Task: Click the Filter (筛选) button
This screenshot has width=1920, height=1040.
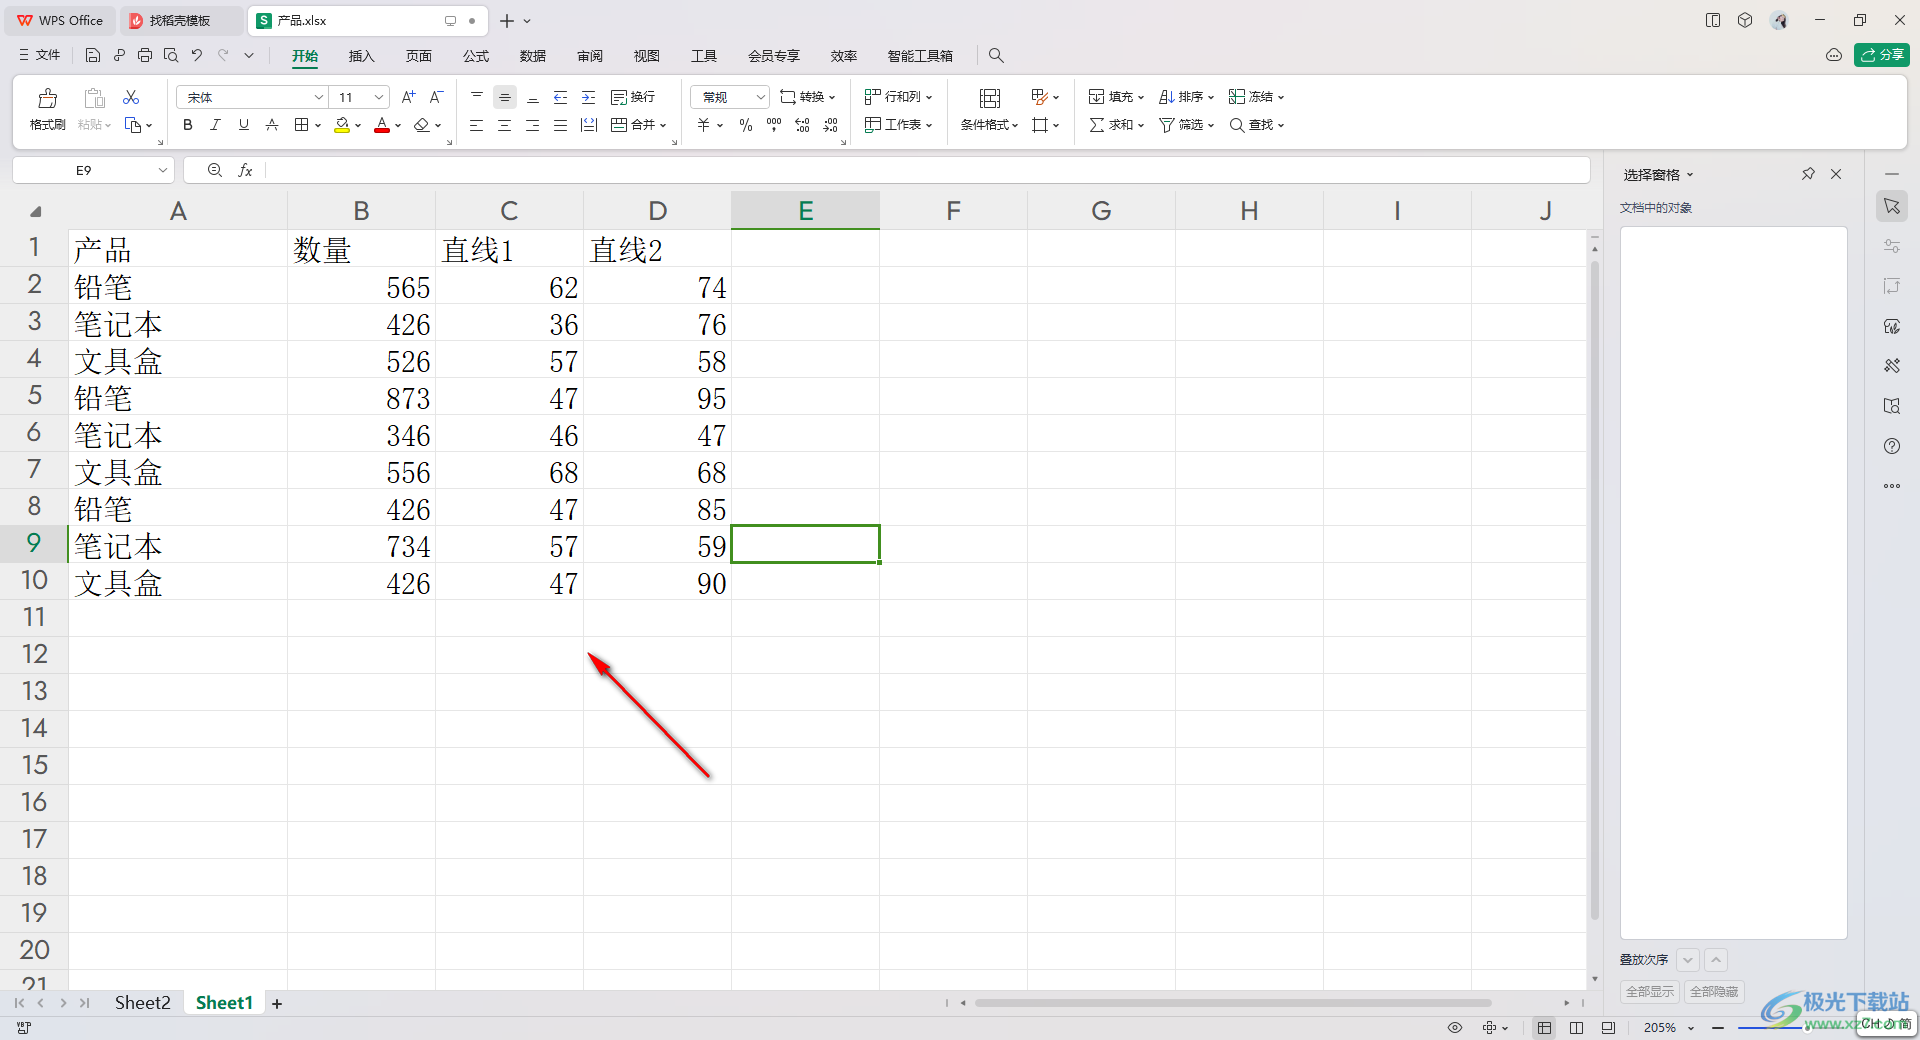Action: point(1186,125)
